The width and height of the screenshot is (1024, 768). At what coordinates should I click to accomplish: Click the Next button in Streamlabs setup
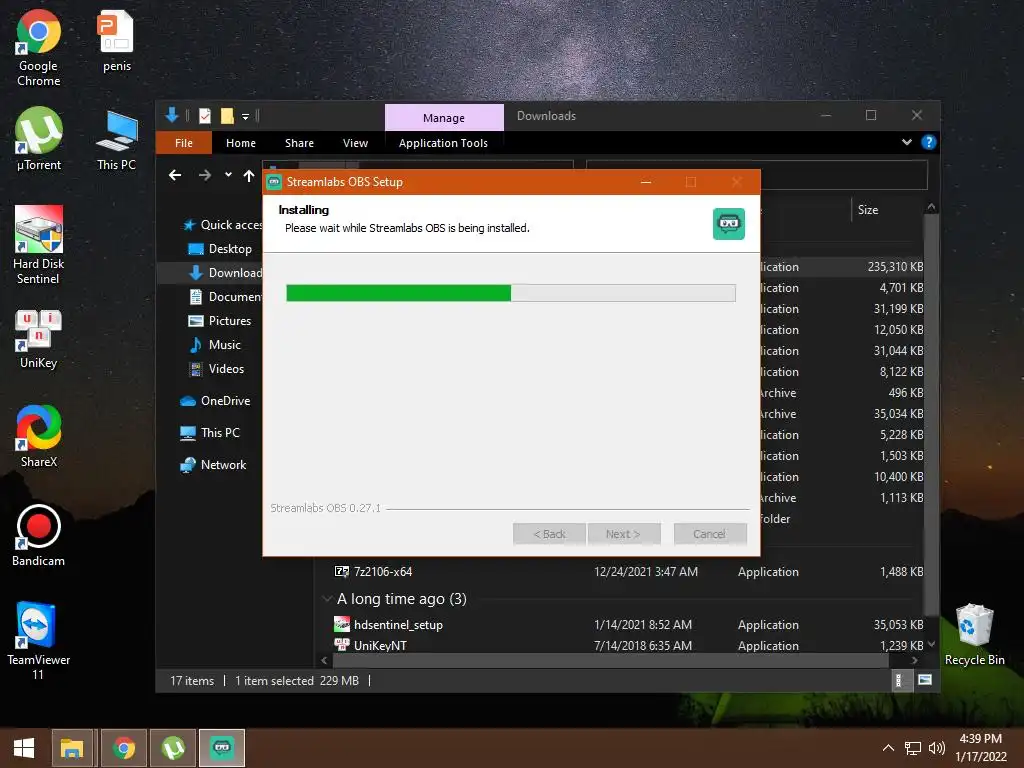pyautogui.click(x=624, y=534)
